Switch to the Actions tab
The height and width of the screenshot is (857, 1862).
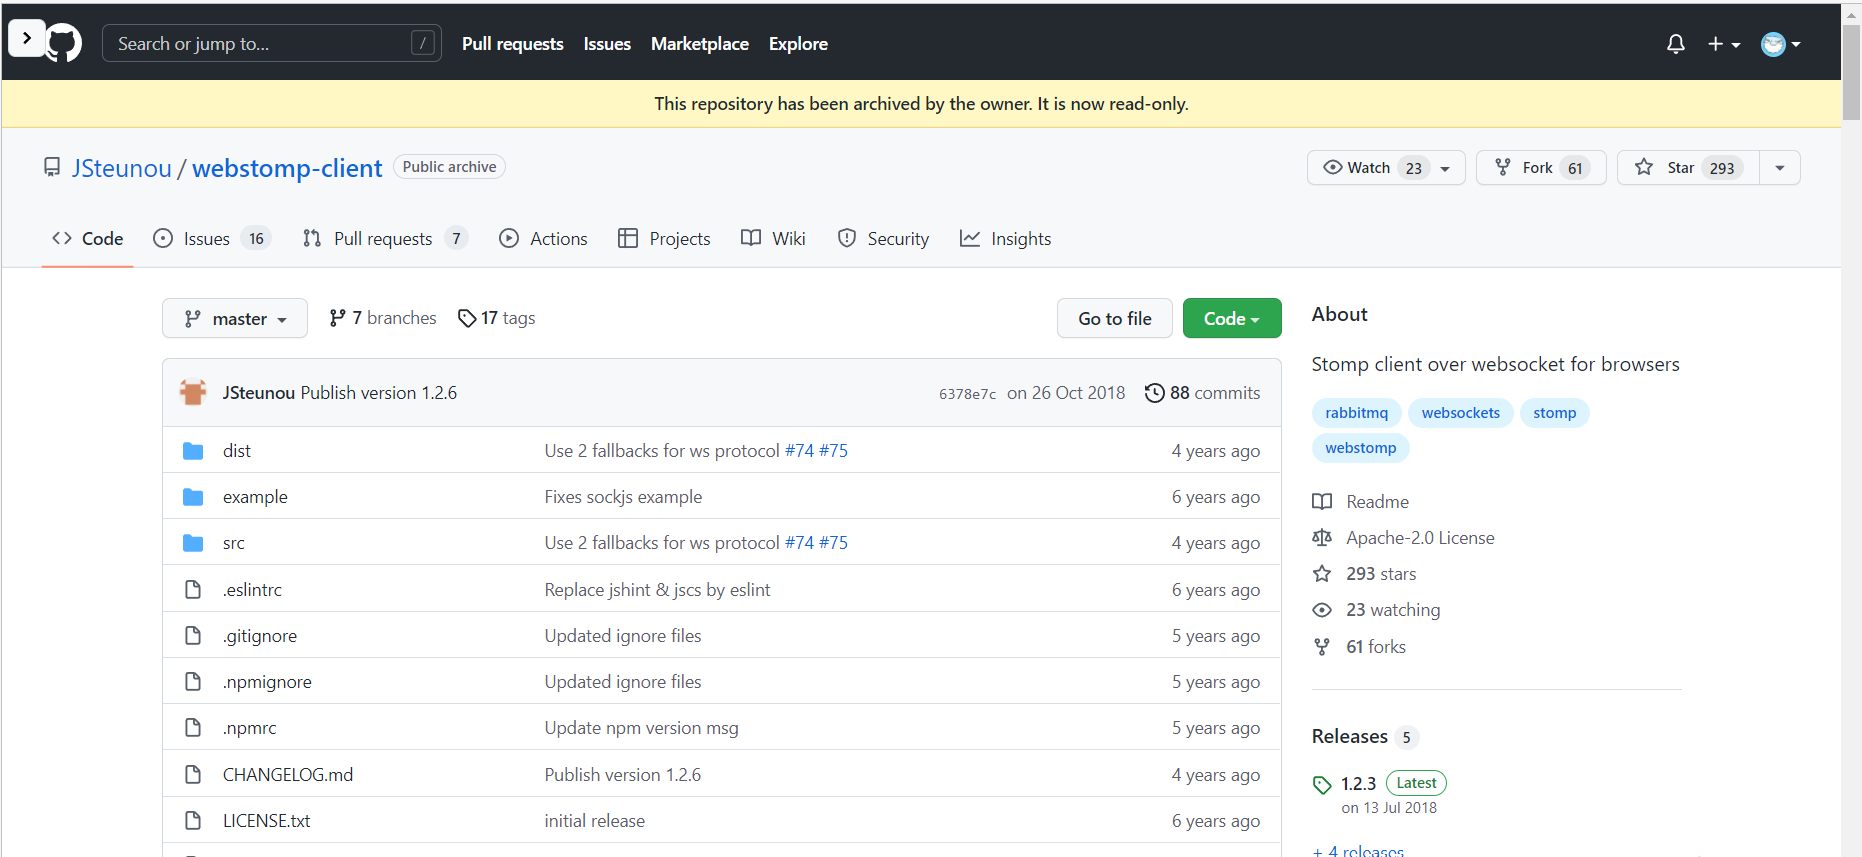pyautogui.click(x=543, y=239)
